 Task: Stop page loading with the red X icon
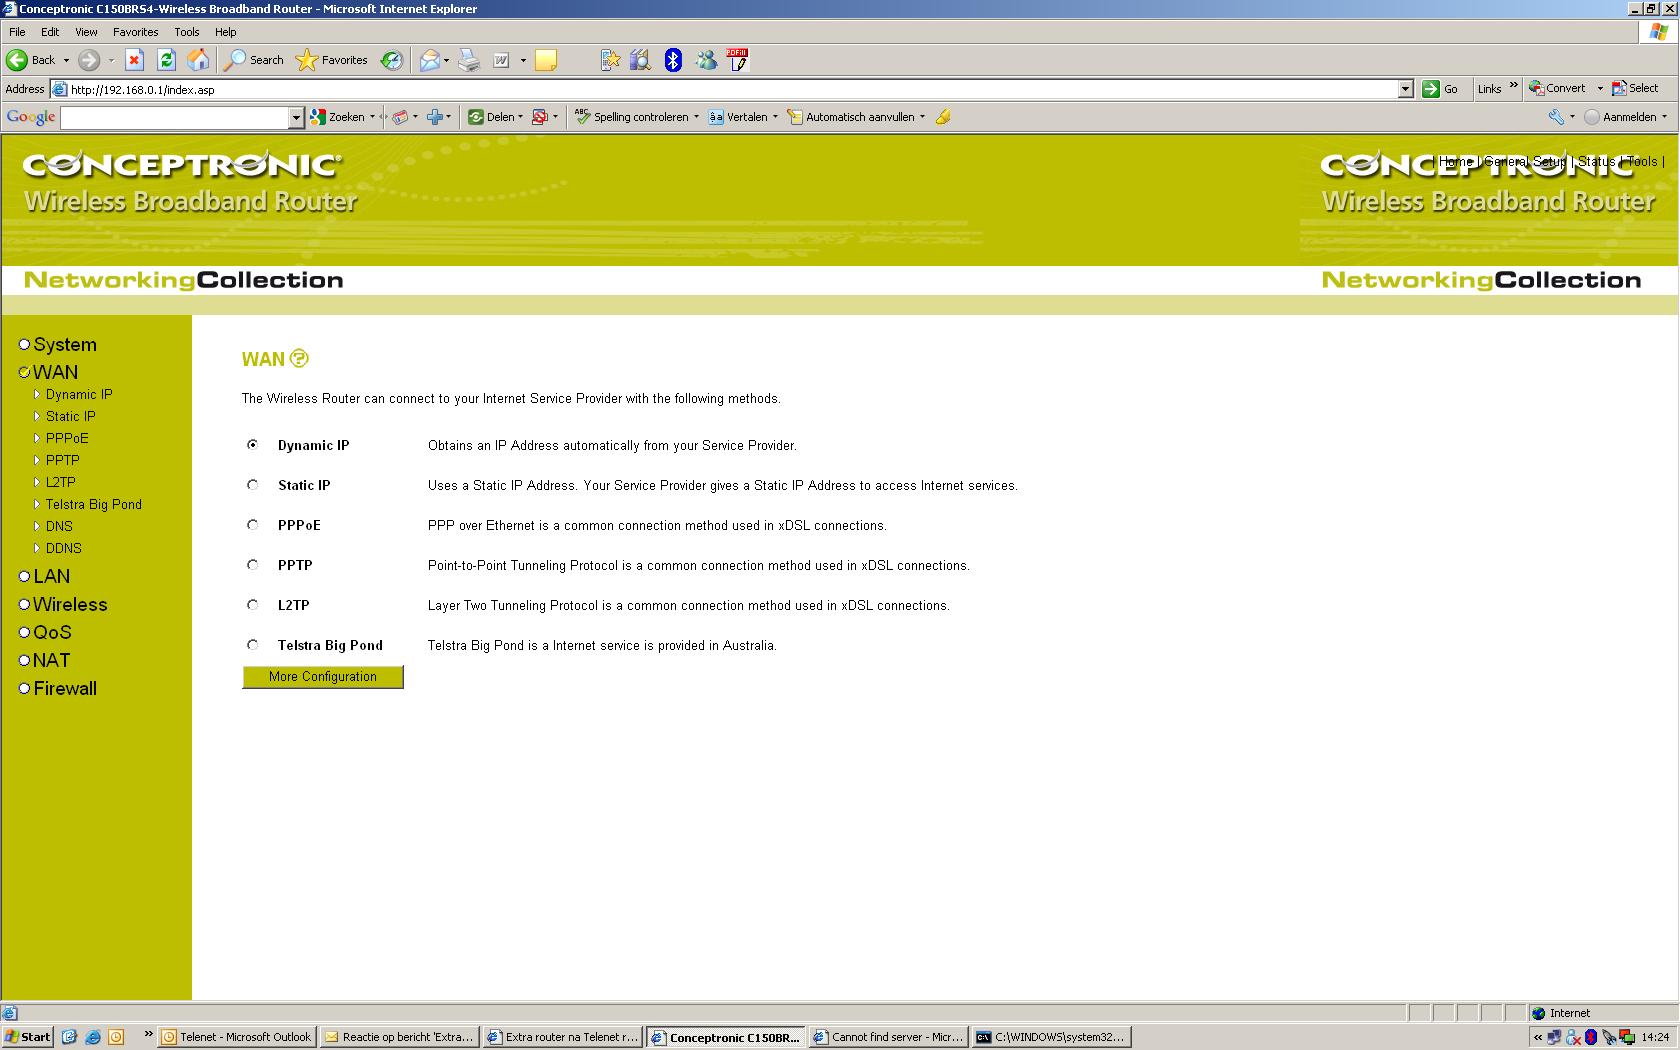click(x=134, y=60)
